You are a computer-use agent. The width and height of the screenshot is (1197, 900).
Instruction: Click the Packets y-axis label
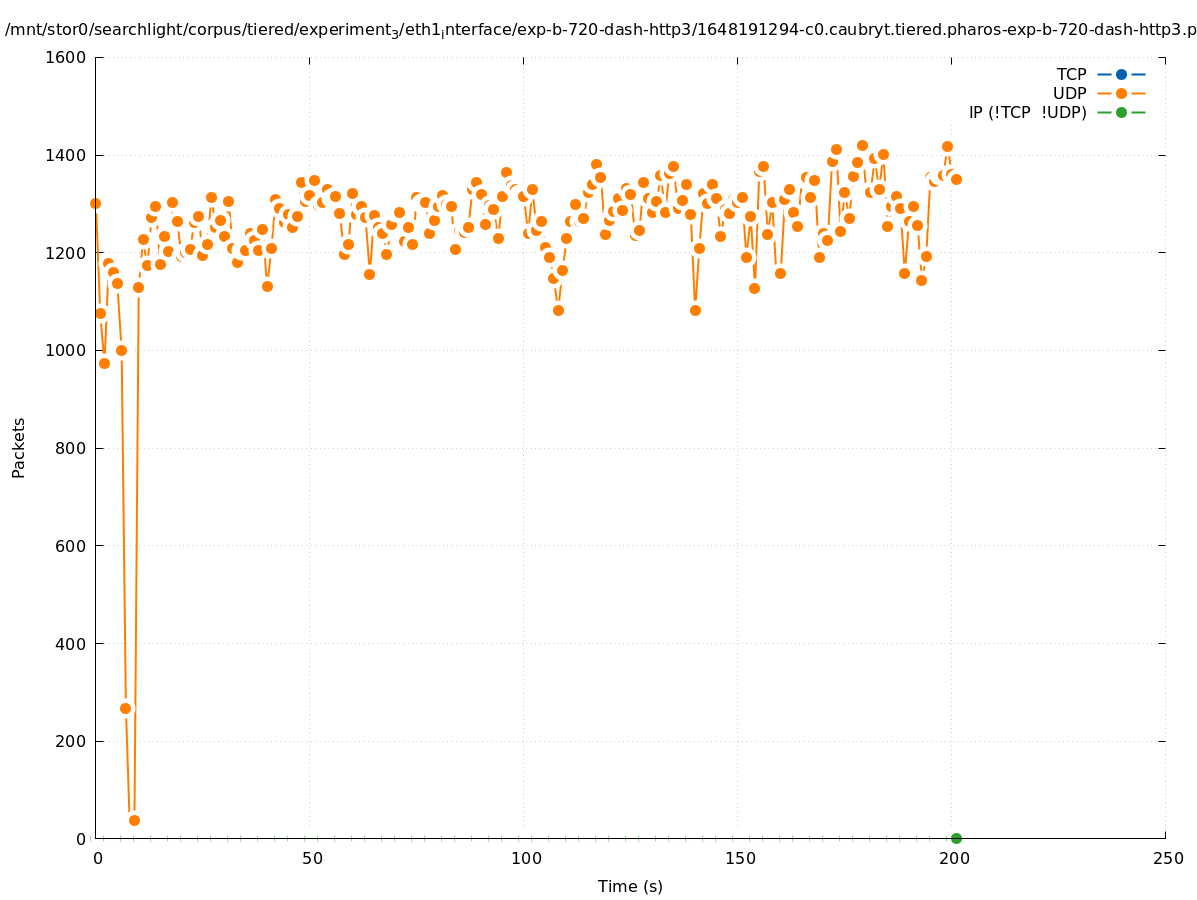(19, 448)
